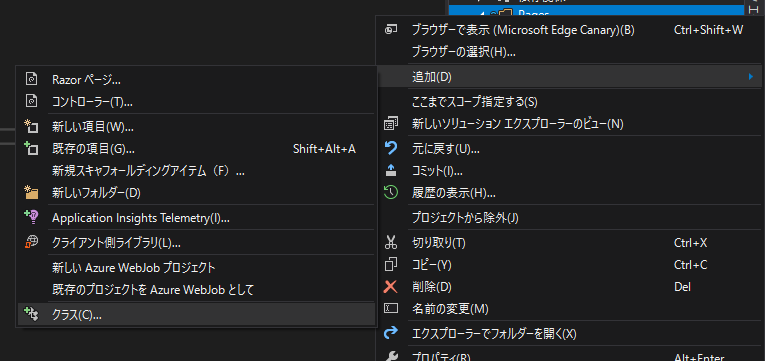The height and width of the screenshot is (361, 765).
Task: Click the red X delete icon
Action: (x=391, y=287)
